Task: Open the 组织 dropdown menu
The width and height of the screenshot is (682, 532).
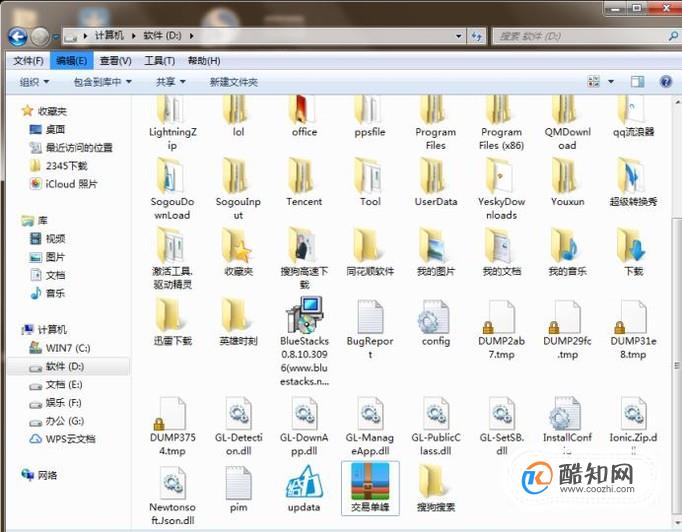Action: click(34, 82)
